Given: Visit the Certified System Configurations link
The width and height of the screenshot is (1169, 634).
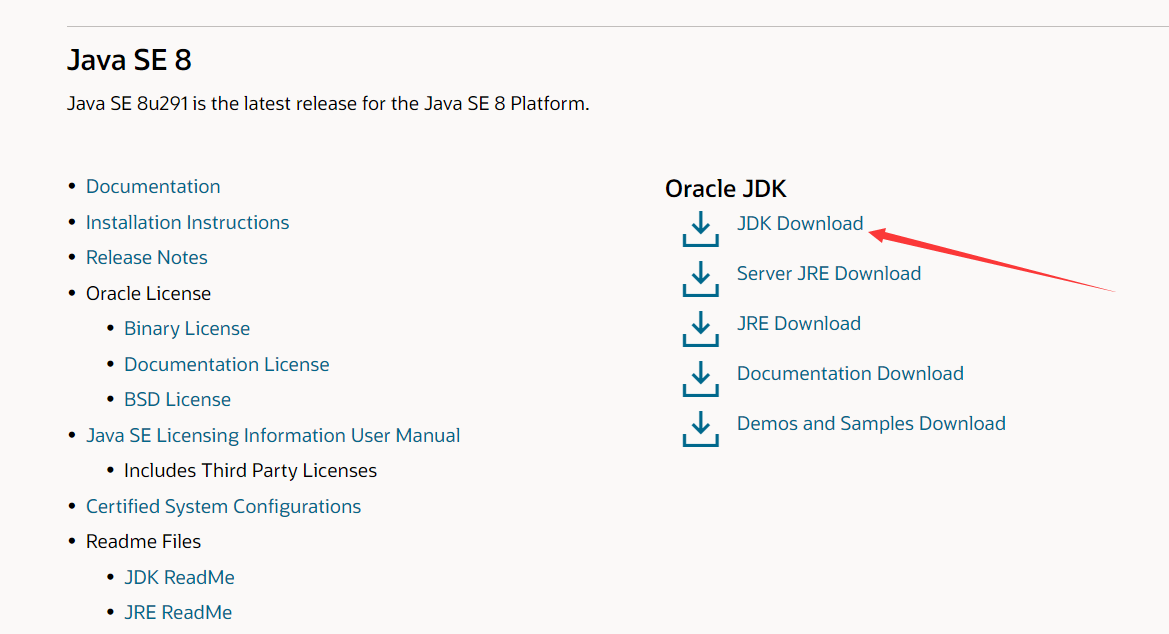Looking at the screenshot, I should pos(223,507).
